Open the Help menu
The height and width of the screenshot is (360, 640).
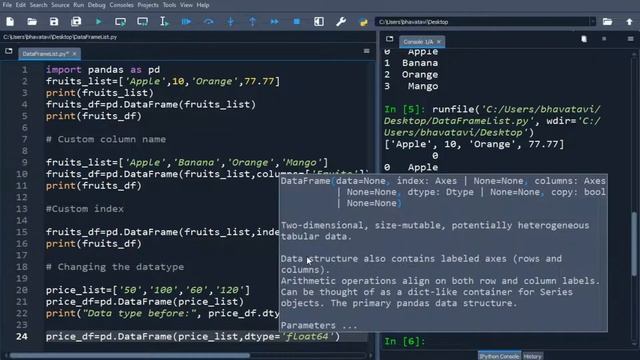click(203, 5)
